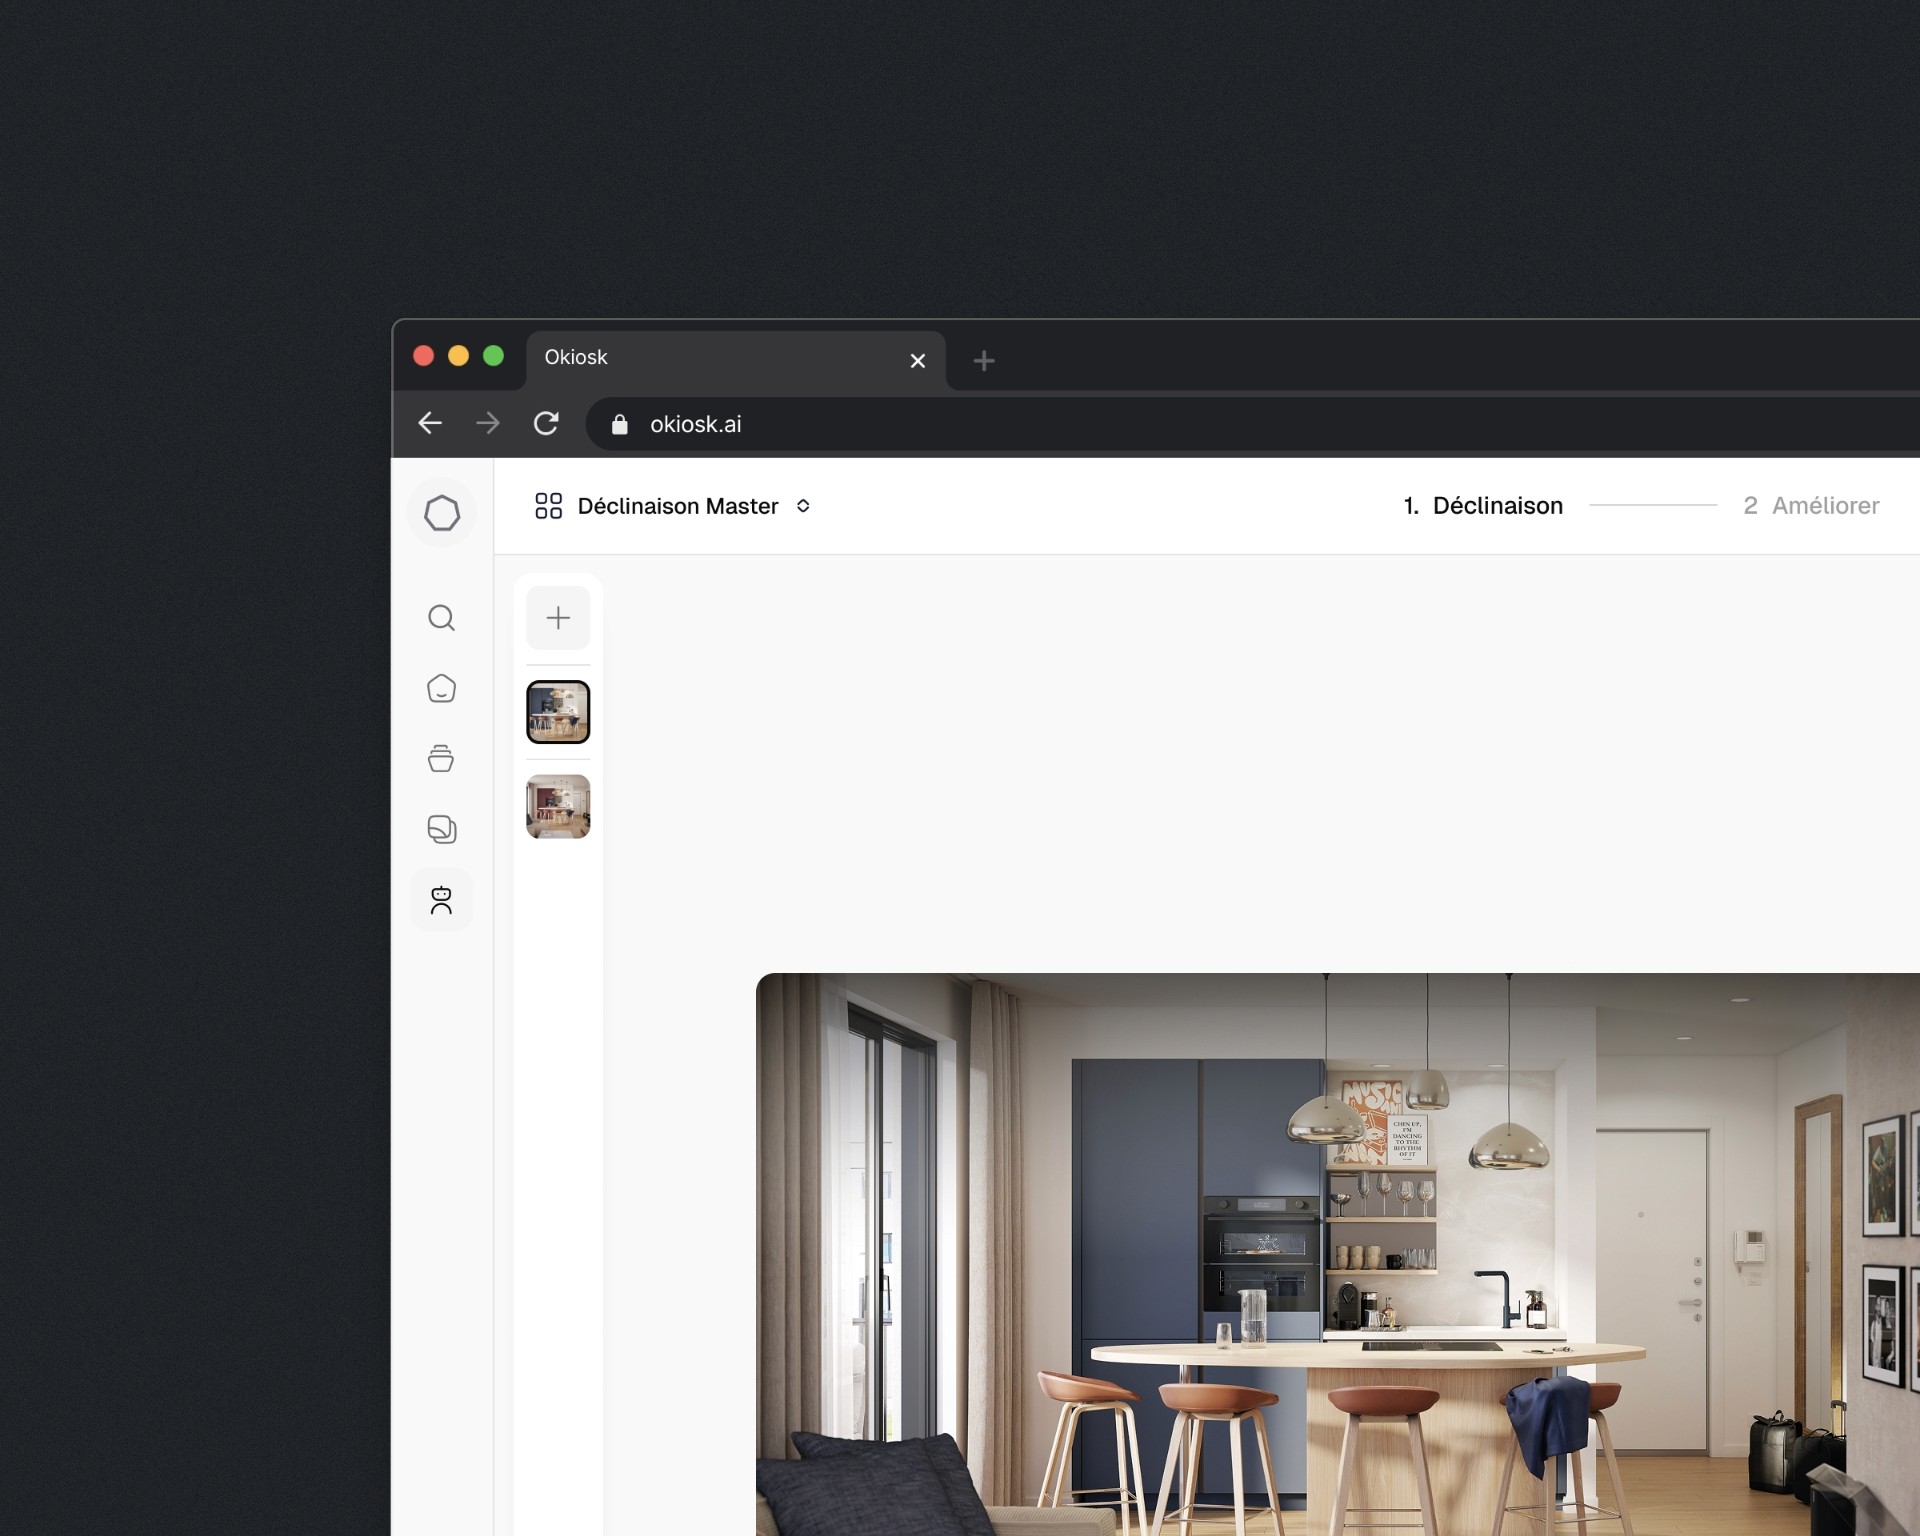The image size is (1920, 1536).
Task: Click the padlock site security icon
Action: 619,424
